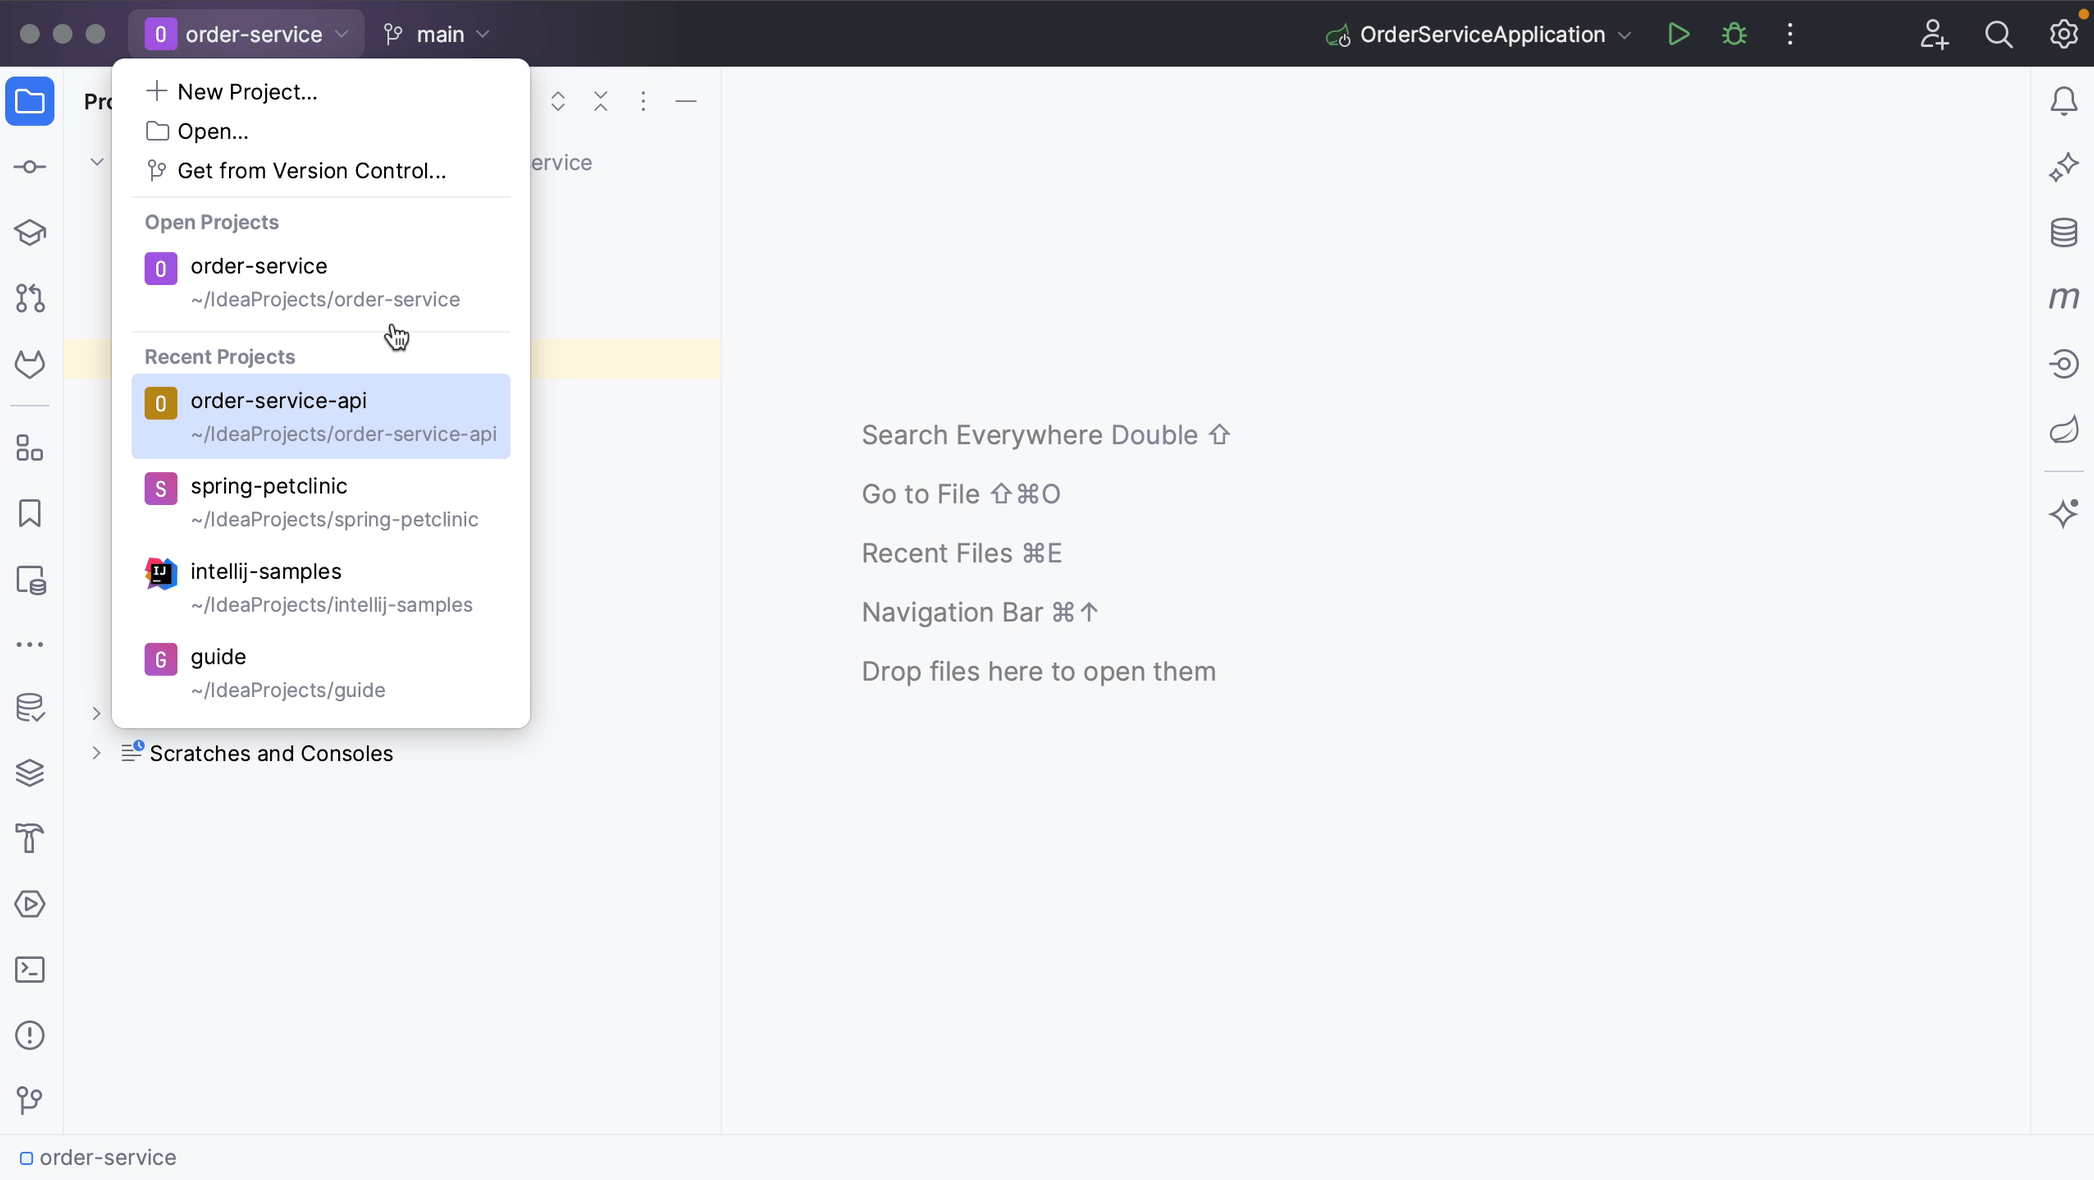
Task: Open the Database tool window on the right
Action: [2063, 232]
